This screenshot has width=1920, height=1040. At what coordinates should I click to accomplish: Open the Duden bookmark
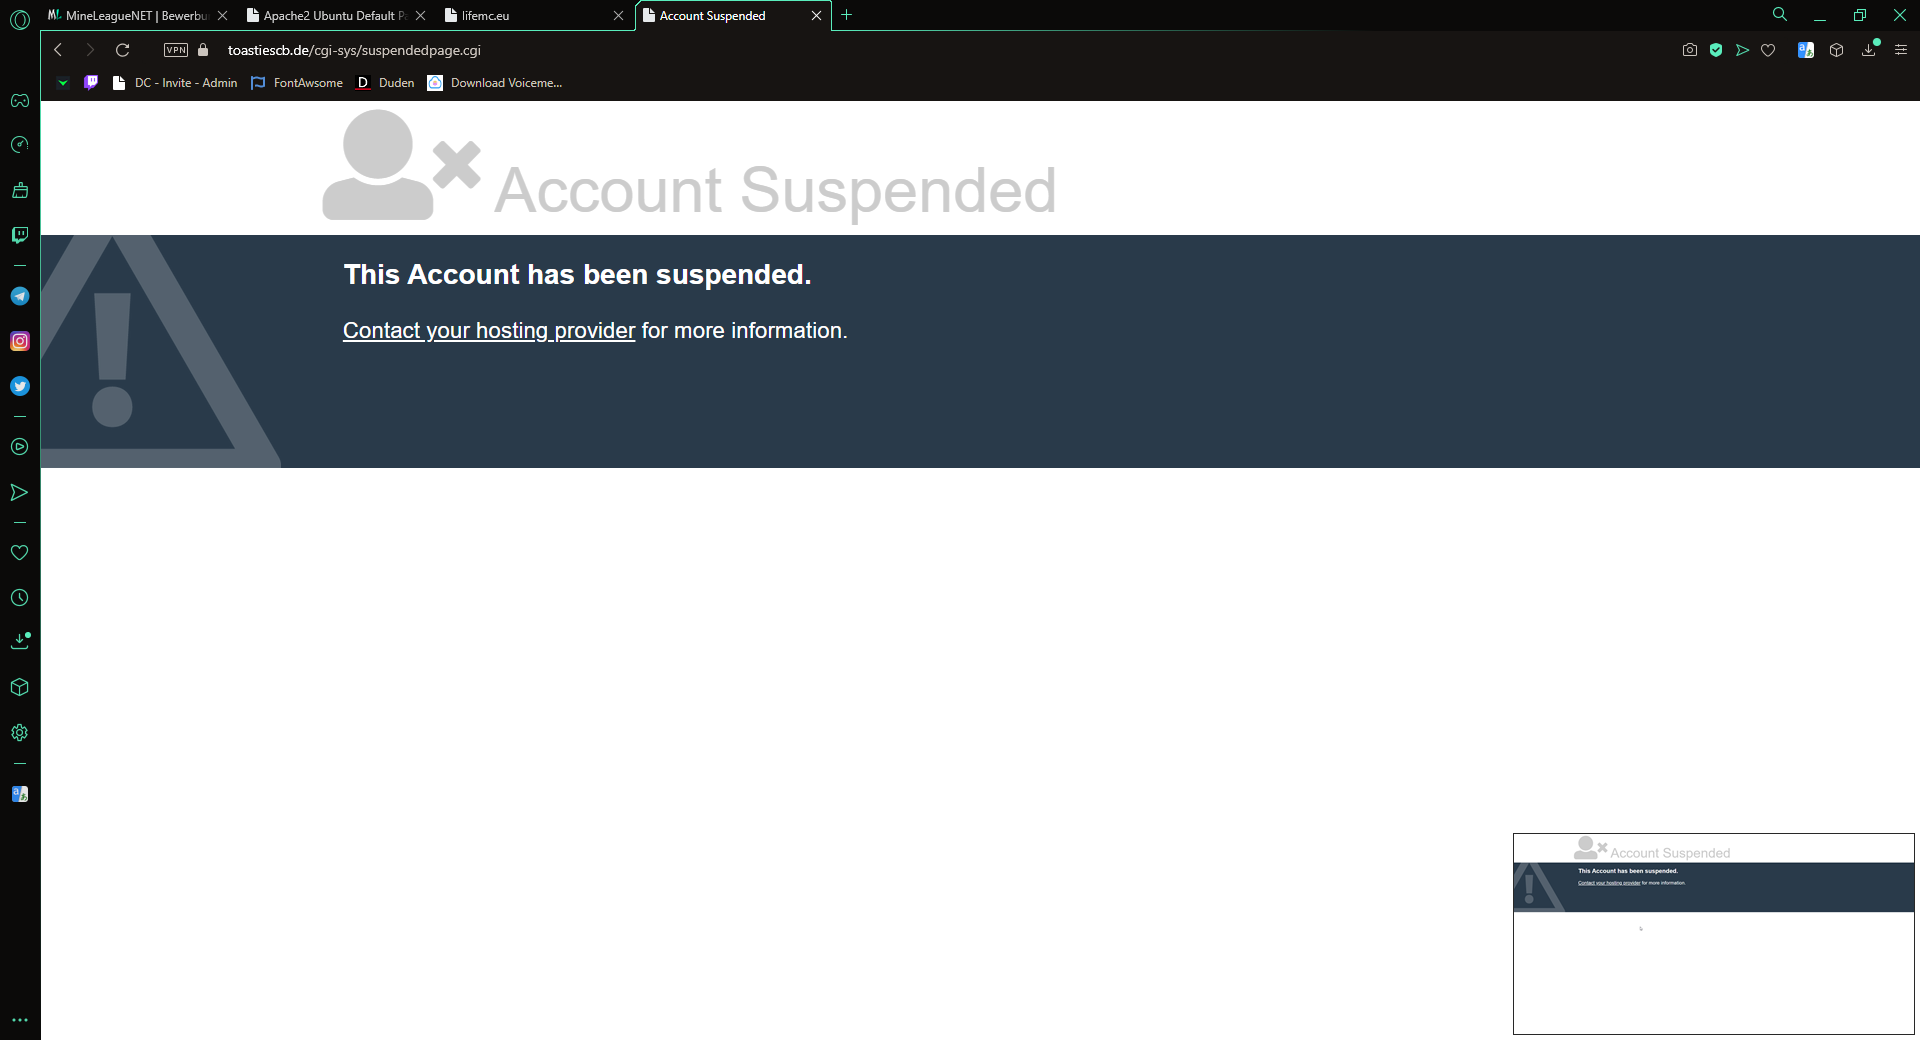click(x=386, y=83)
